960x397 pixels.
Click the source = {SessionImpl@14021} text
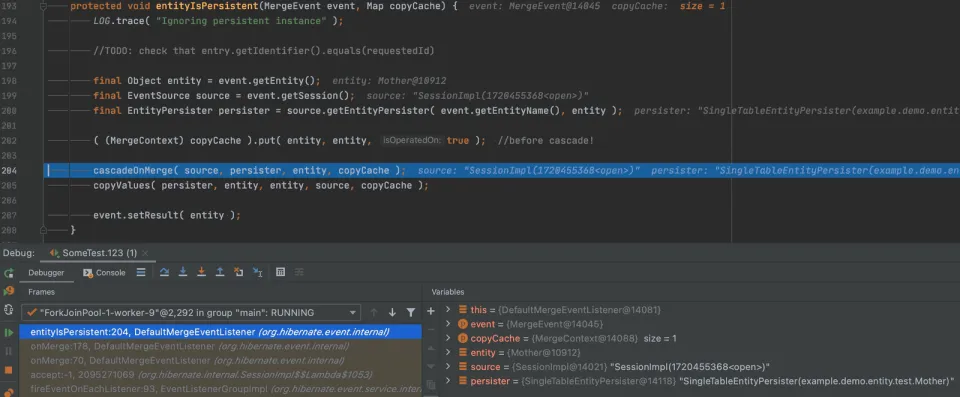tap(539, 367)
